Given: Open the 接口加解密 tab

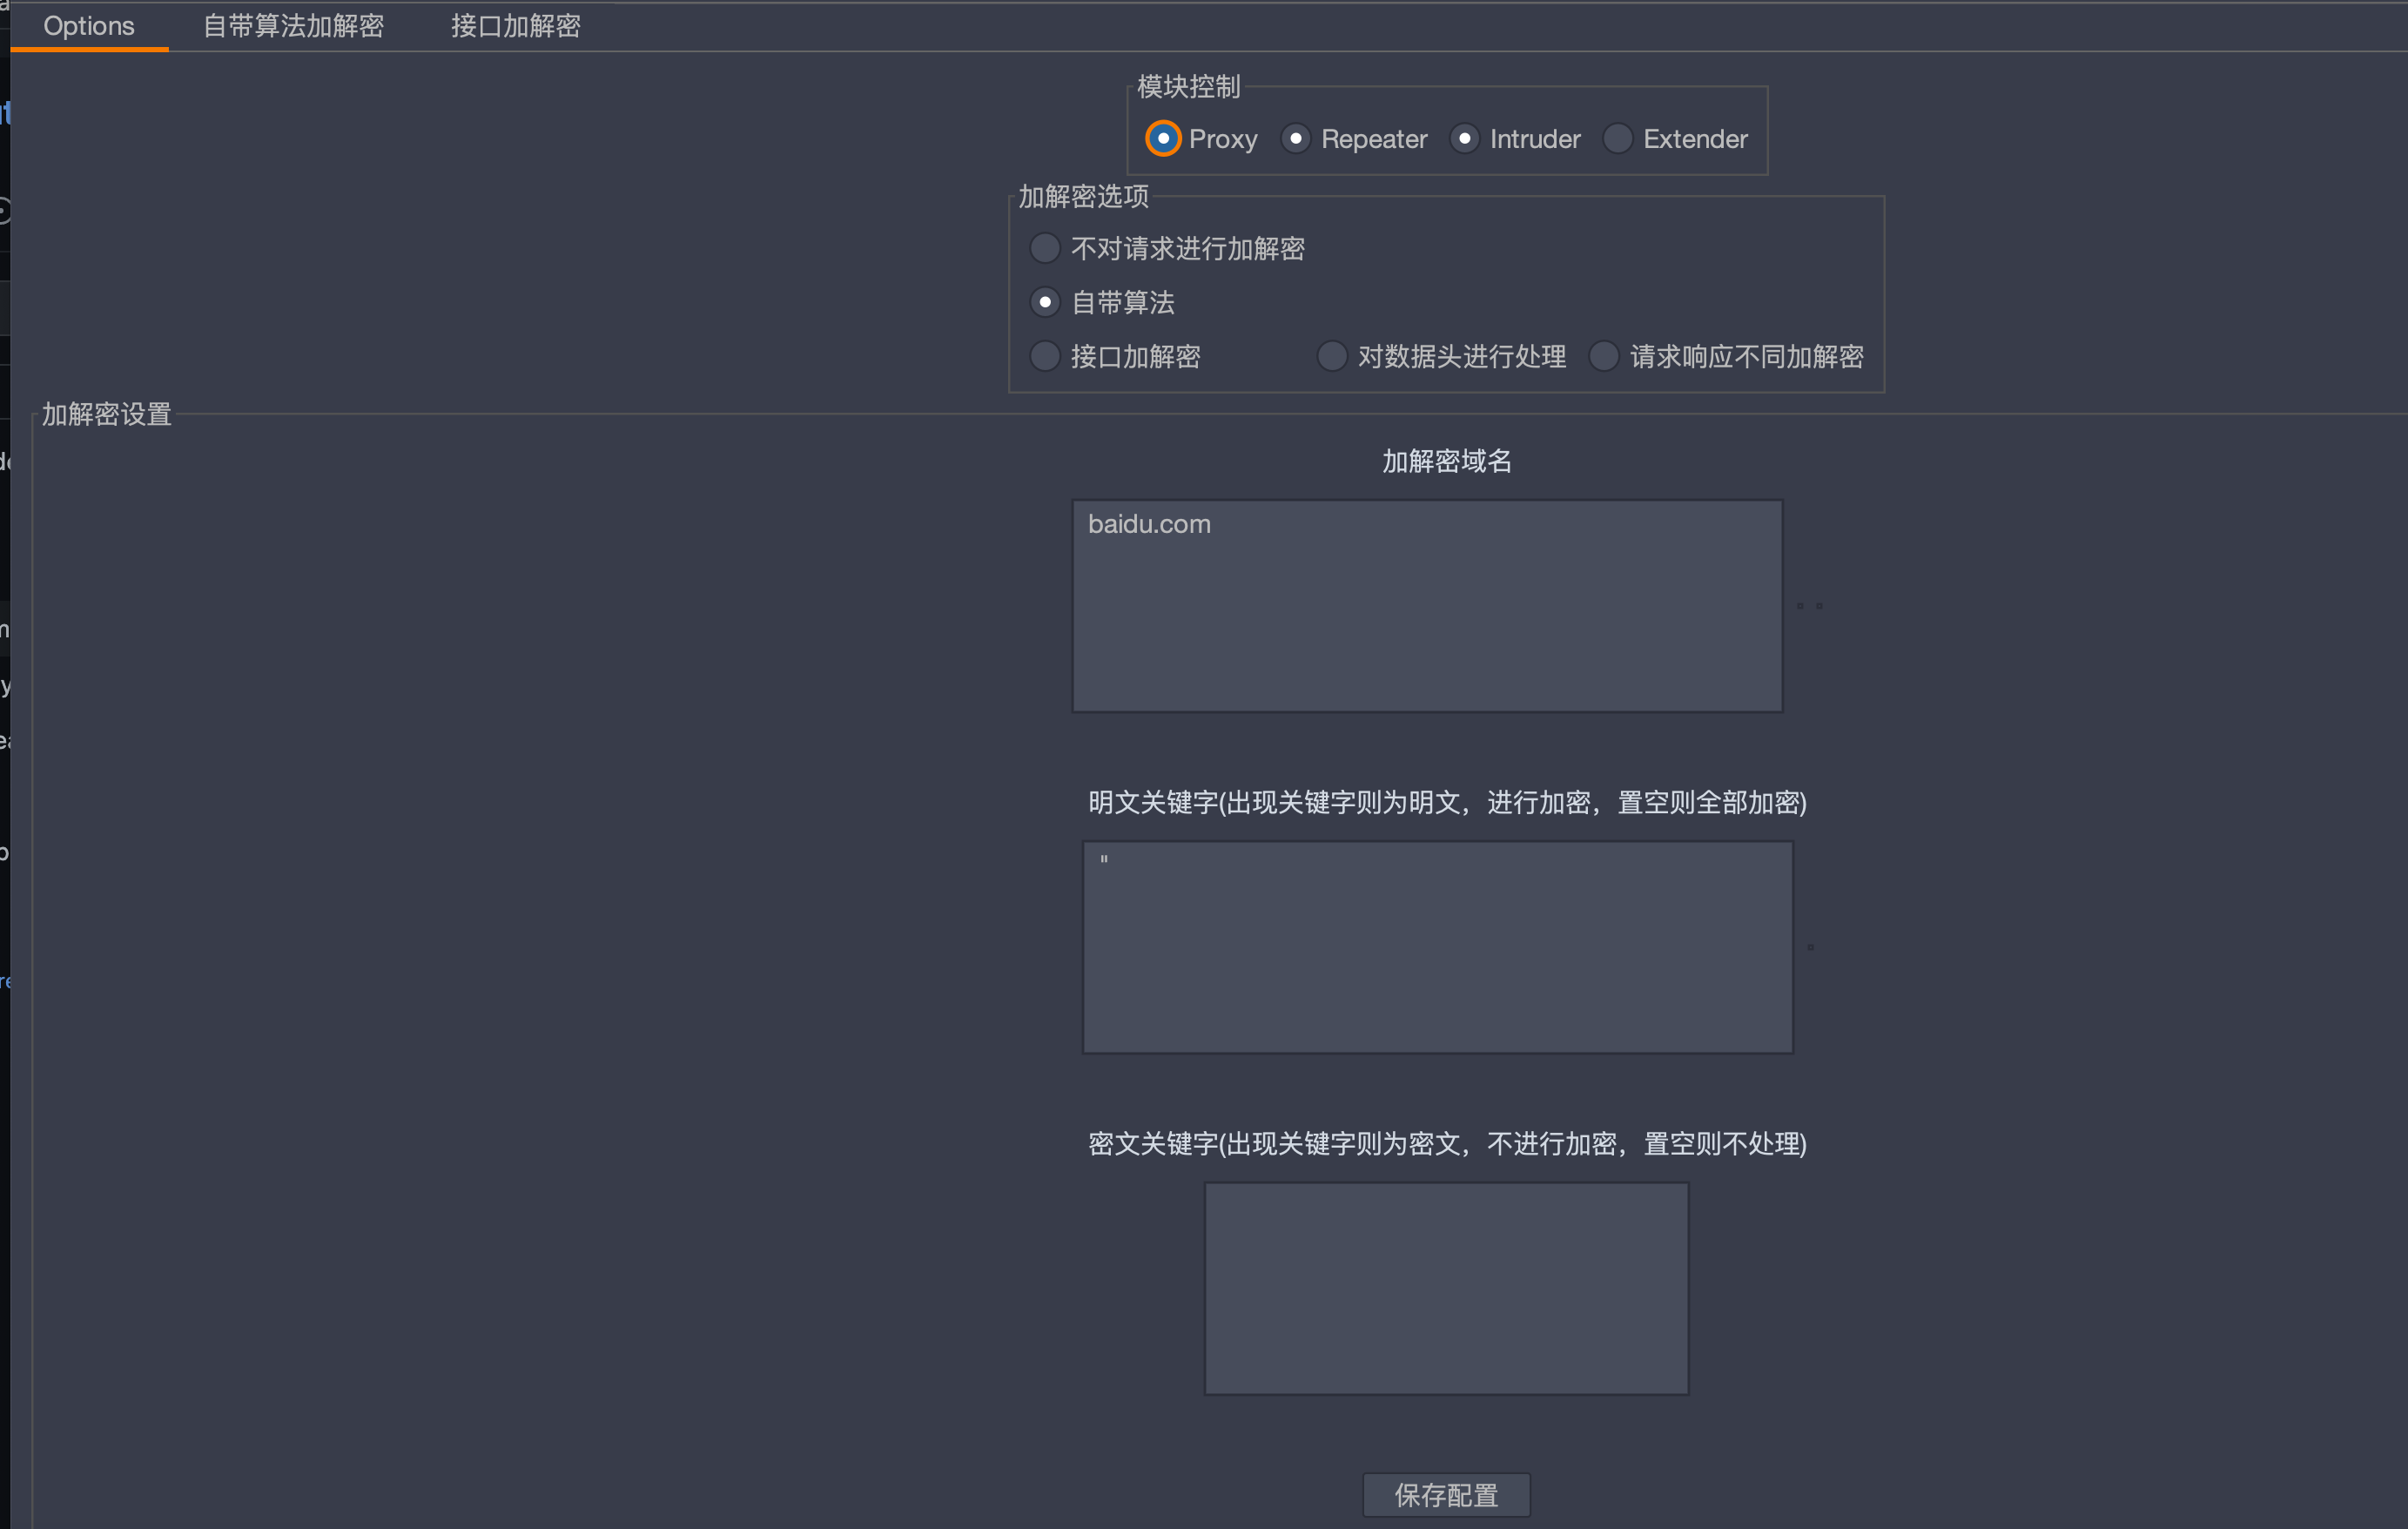Looking at the screenshot, I should coord(515,26).
